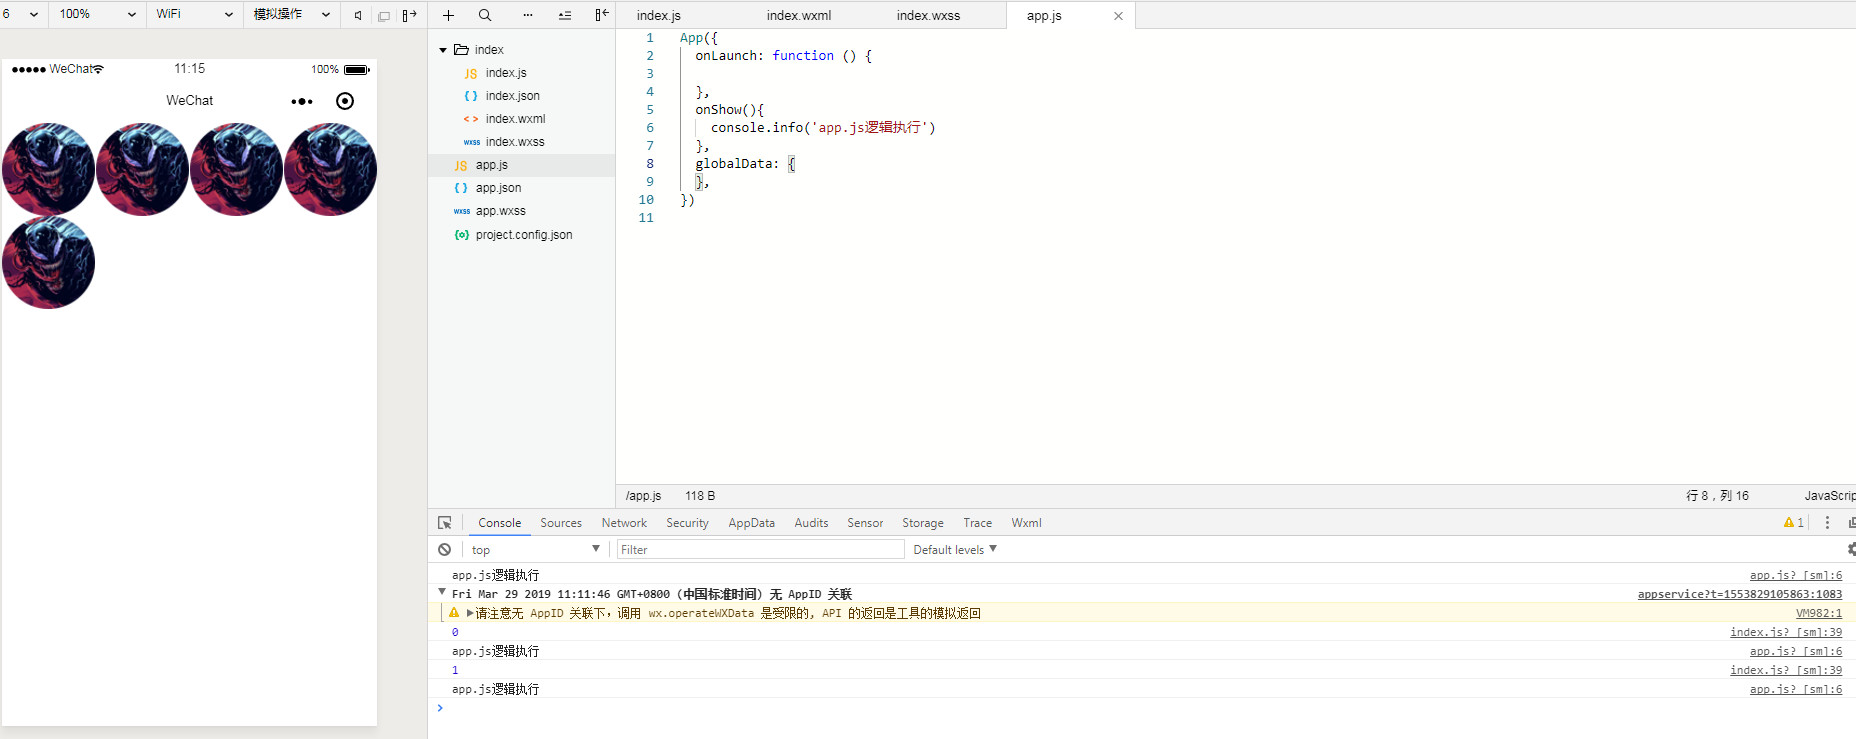Click the avatar image on second row
The image size is (1856, 739).
click(x=48, y=263)
